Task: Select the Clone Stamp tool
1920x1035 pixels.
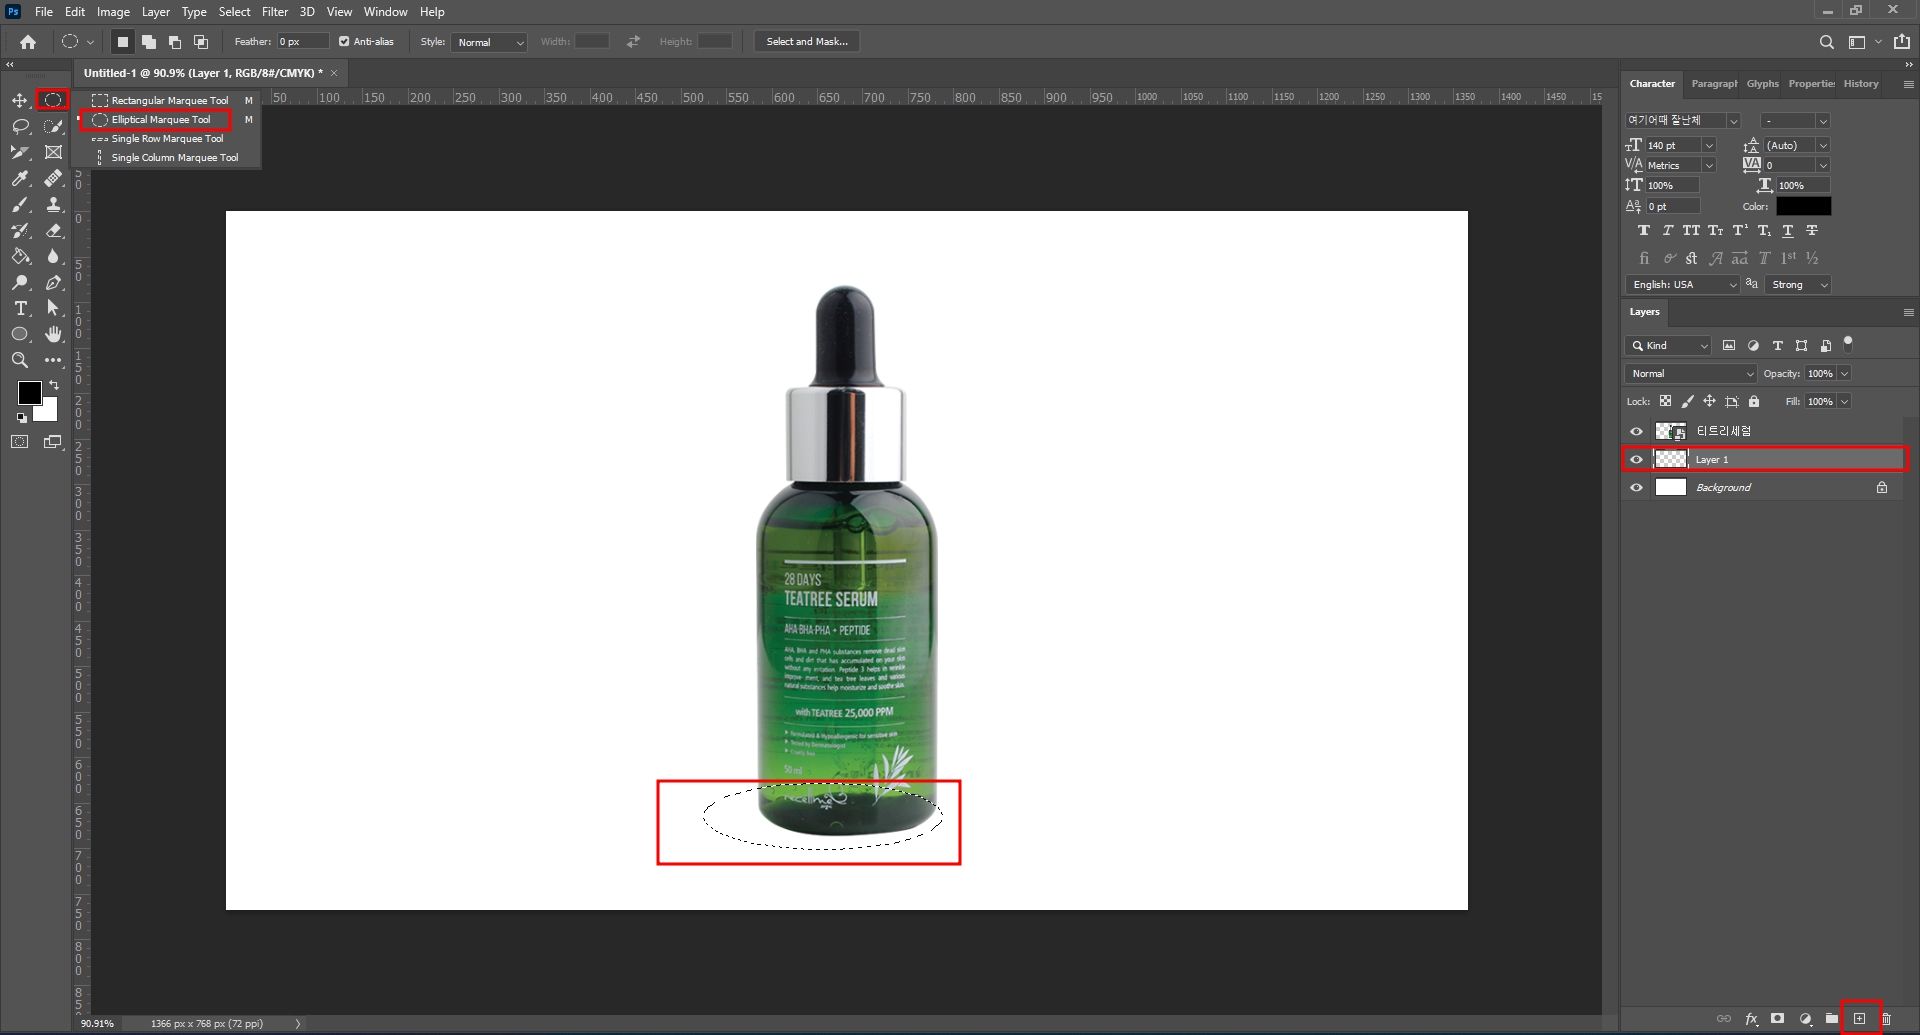Action: 53,204
